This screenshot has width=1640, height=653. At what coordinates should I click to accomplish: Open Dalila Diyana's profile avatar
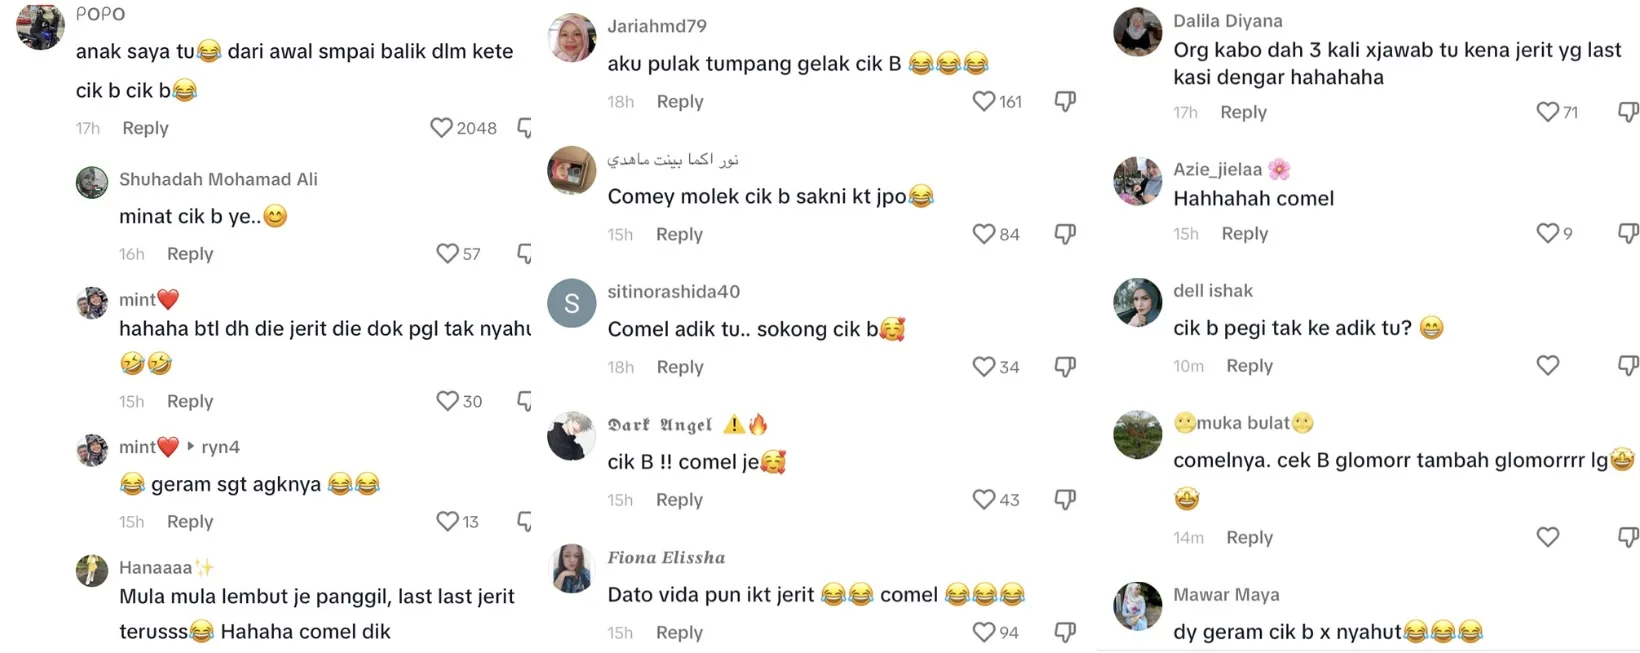tap(1138, 32)
